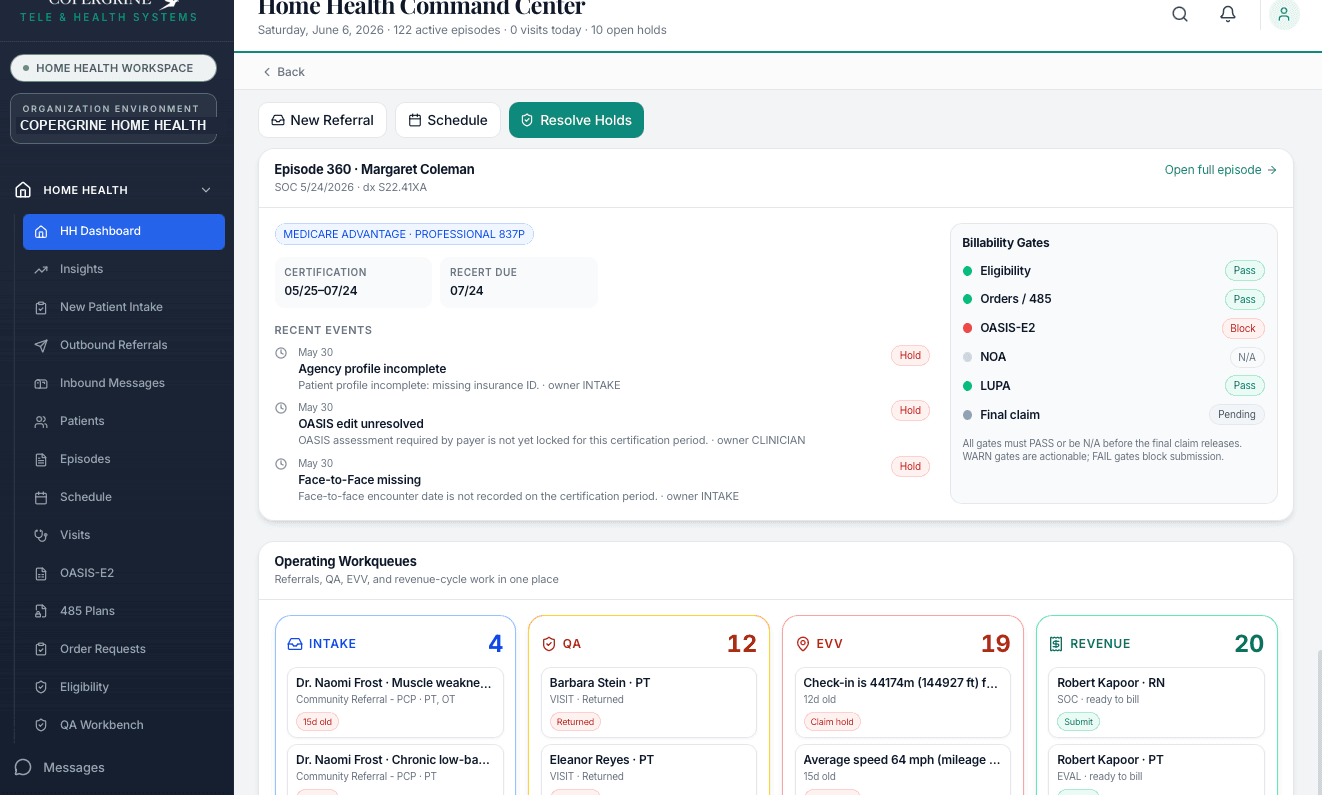Screen dimensions: 1322x795
Task: Open Average speed 64 mph EVV card
Action: [903, 770]
